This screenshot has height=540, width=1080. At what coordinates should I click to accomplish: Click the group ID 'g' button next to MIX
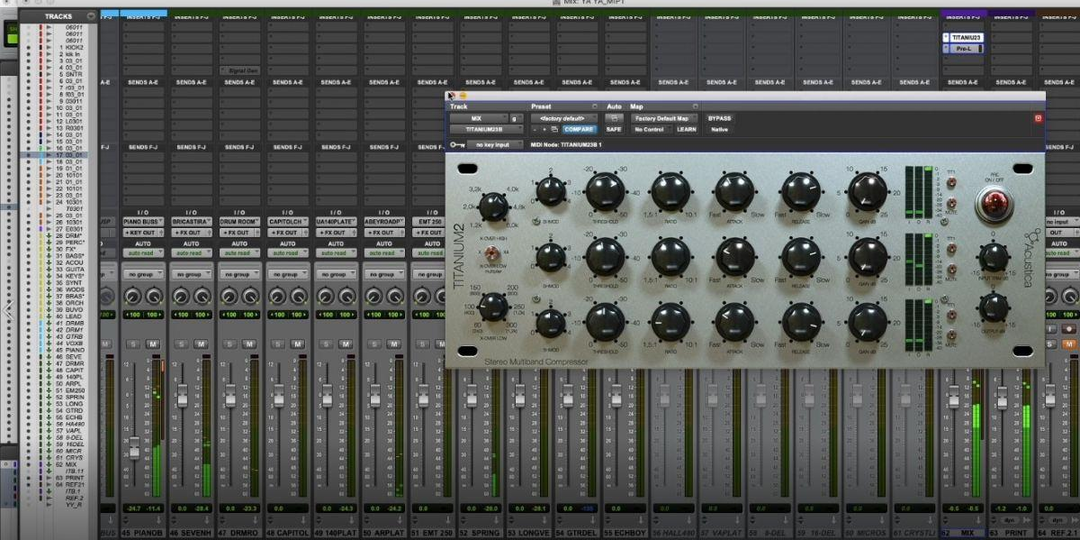point(515,118)
